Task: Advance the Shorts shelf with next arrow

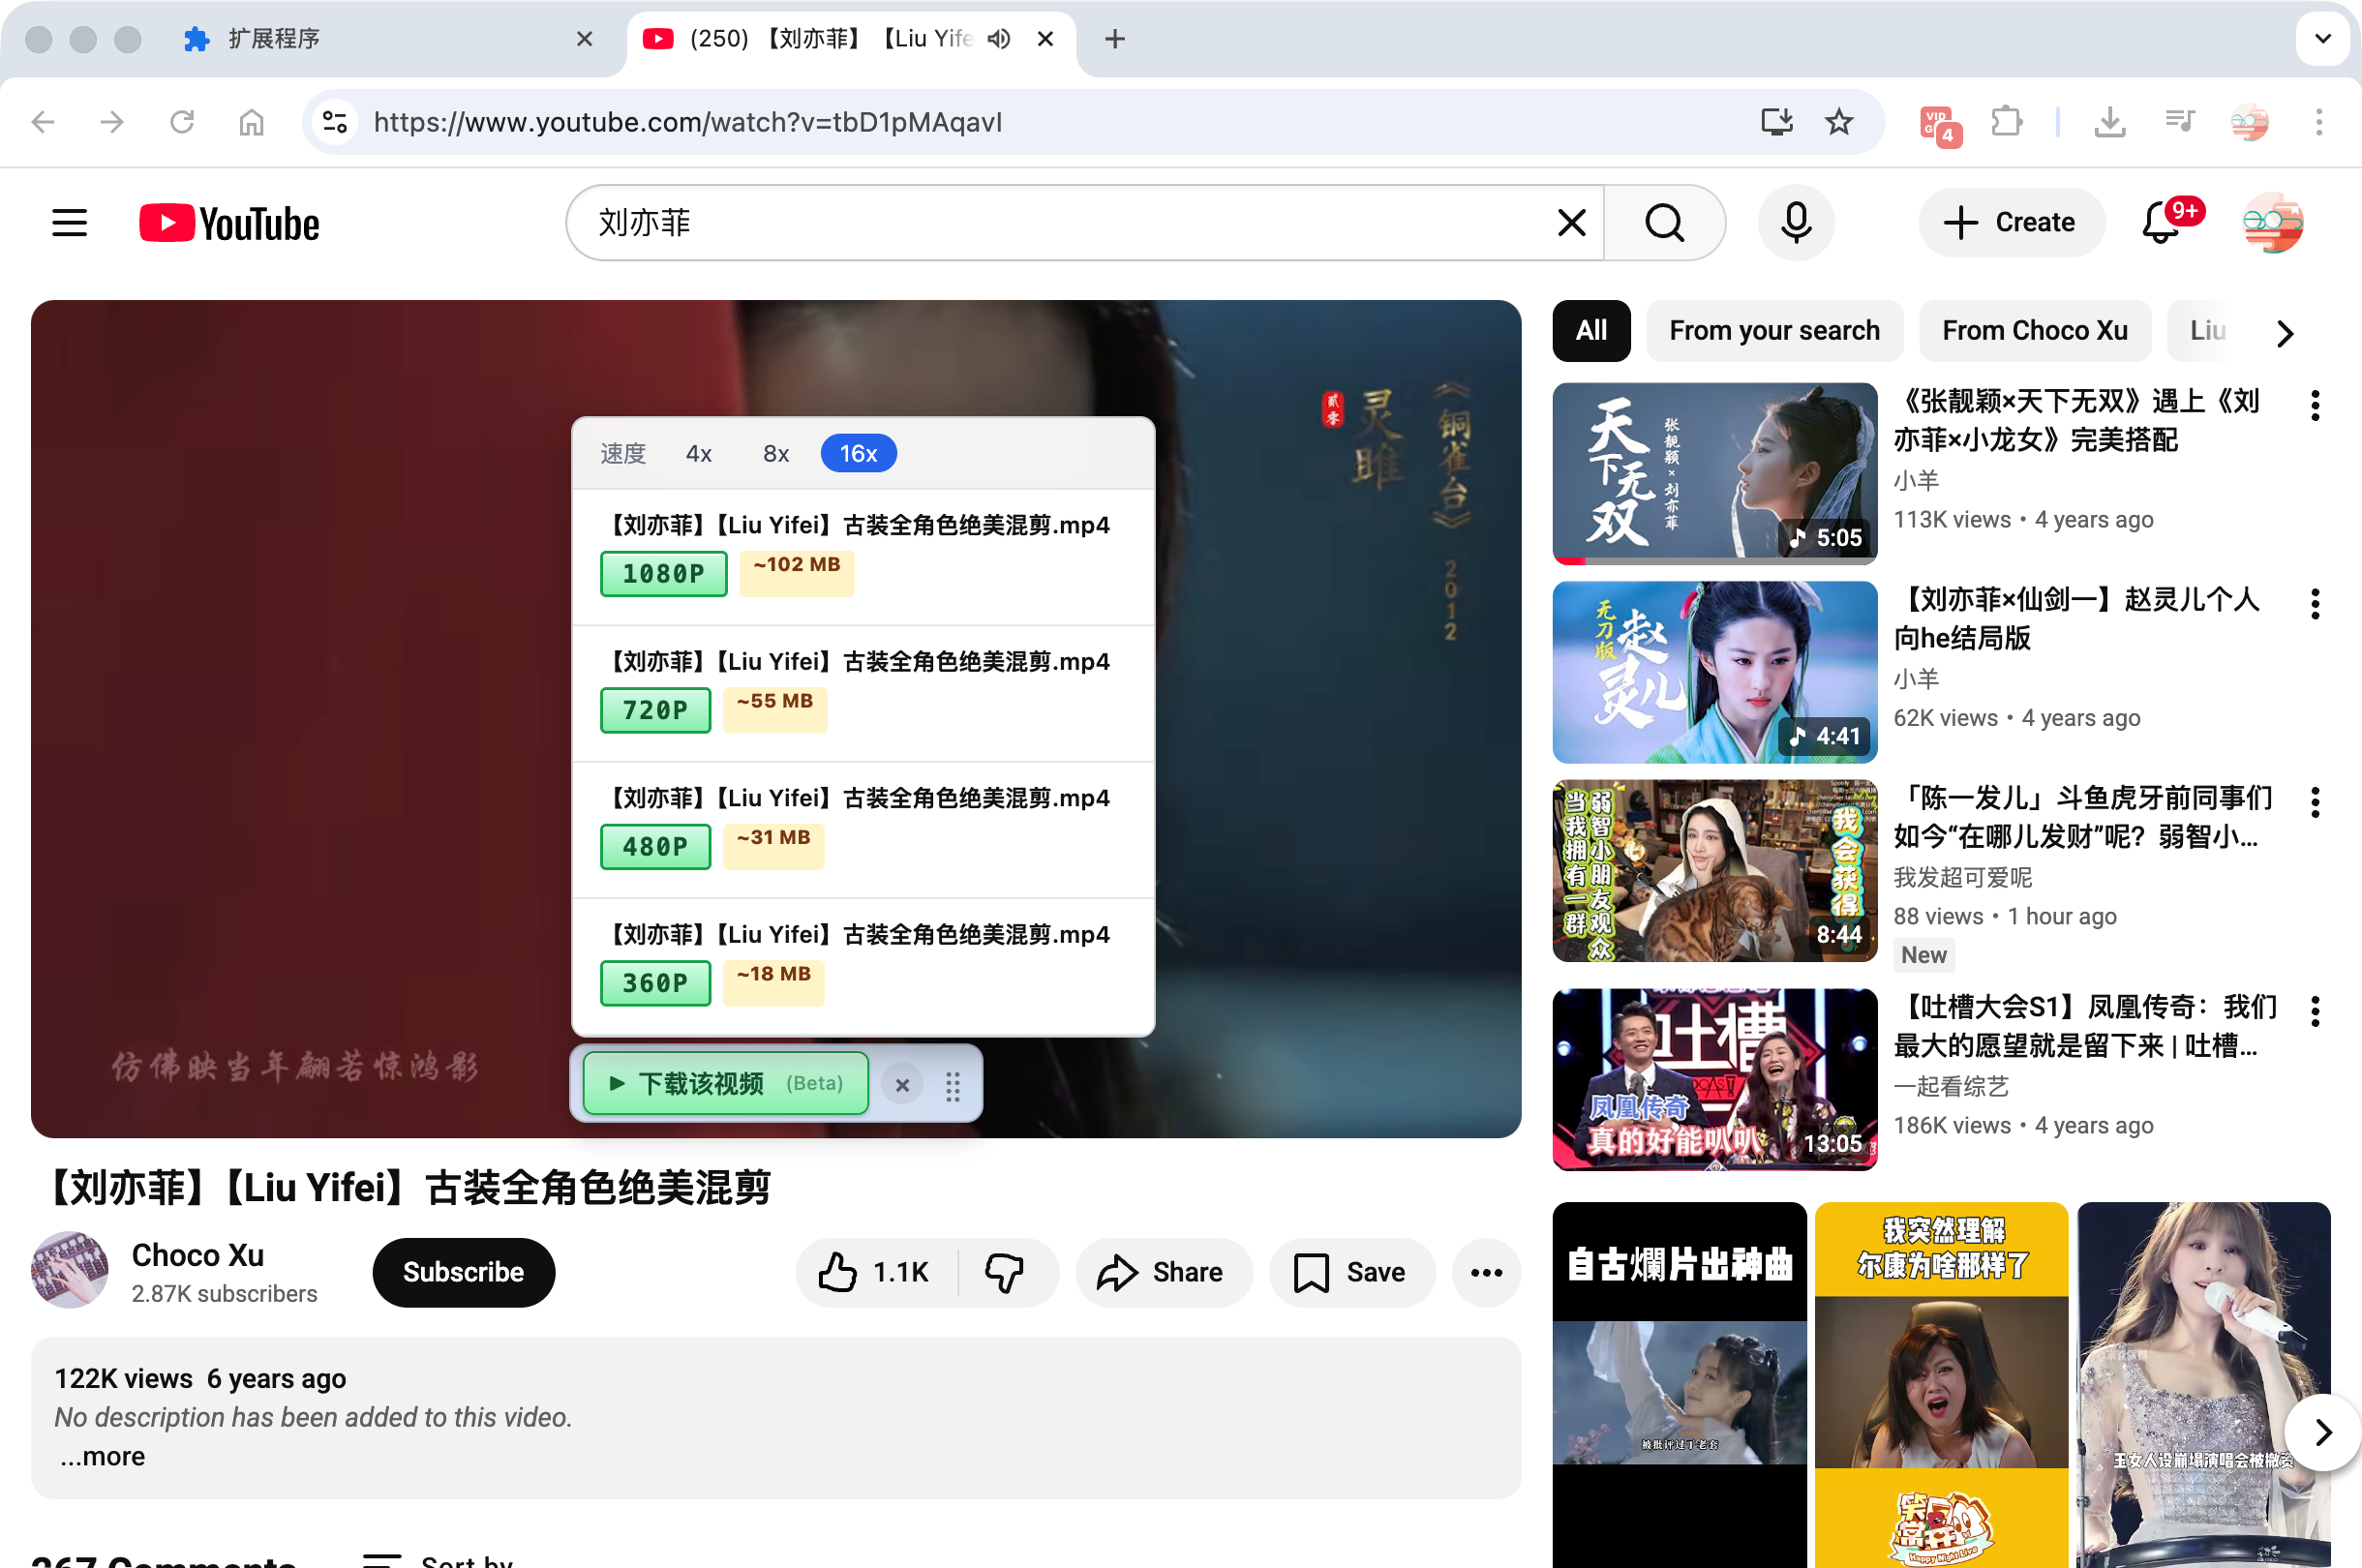Action: 2322,1433
